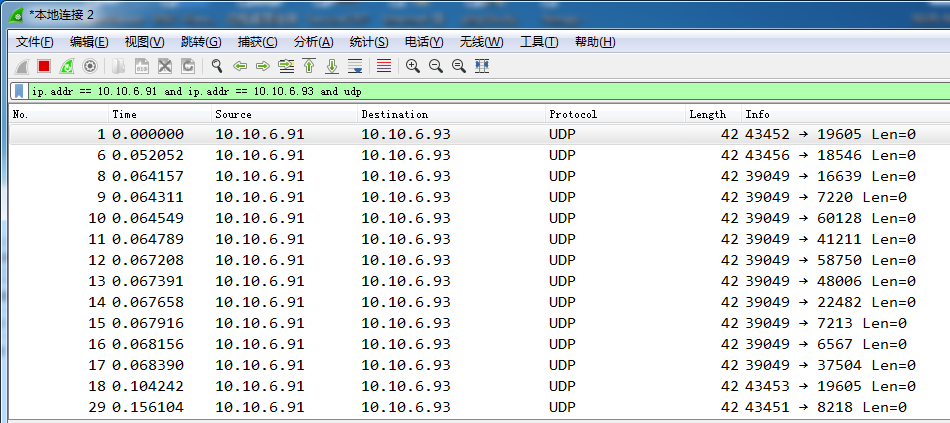
Task: Select packet 9 with info 39049 → 7220
Action: point(480,197)
